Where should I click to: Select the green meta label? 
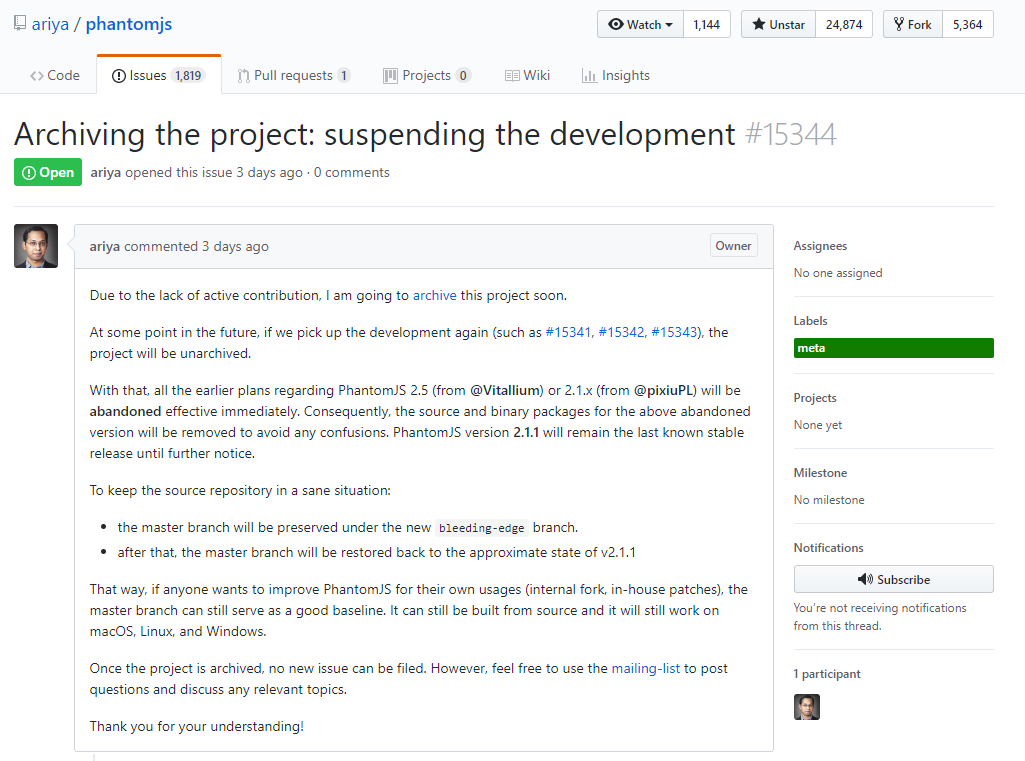893,348
